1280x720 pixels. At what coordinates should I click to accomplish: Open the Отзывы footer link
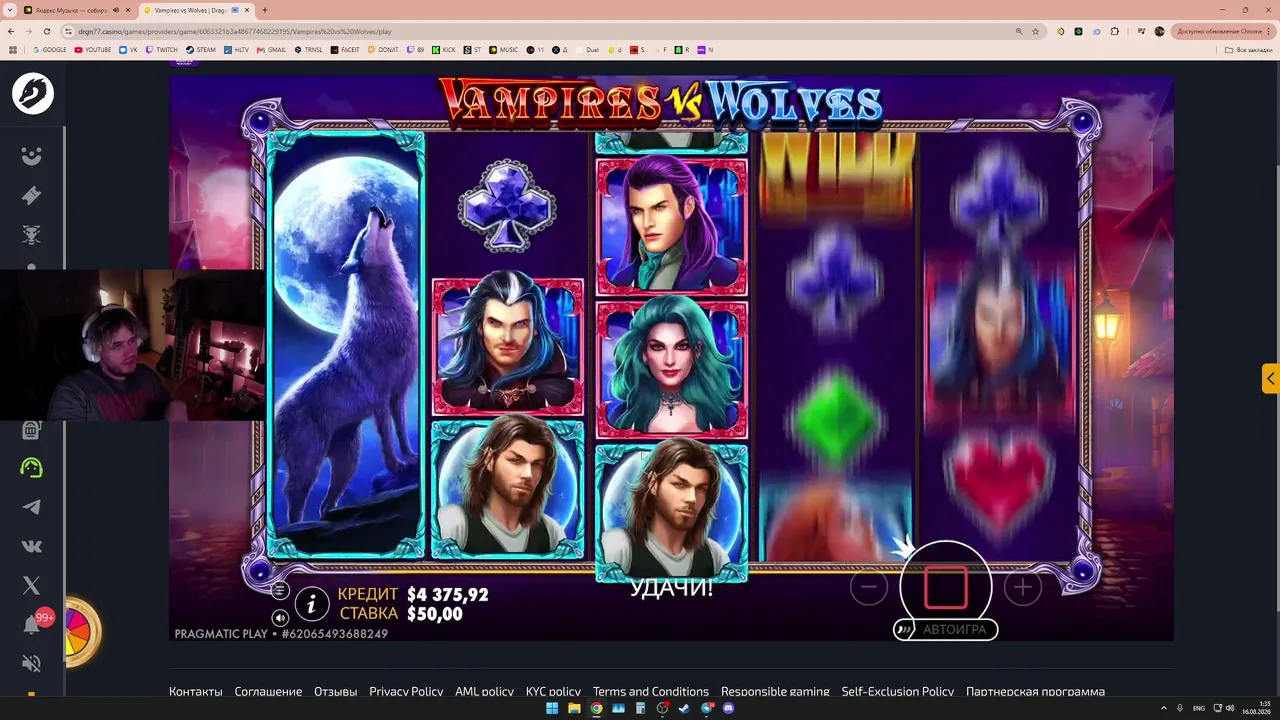click(x=336, y=691)
